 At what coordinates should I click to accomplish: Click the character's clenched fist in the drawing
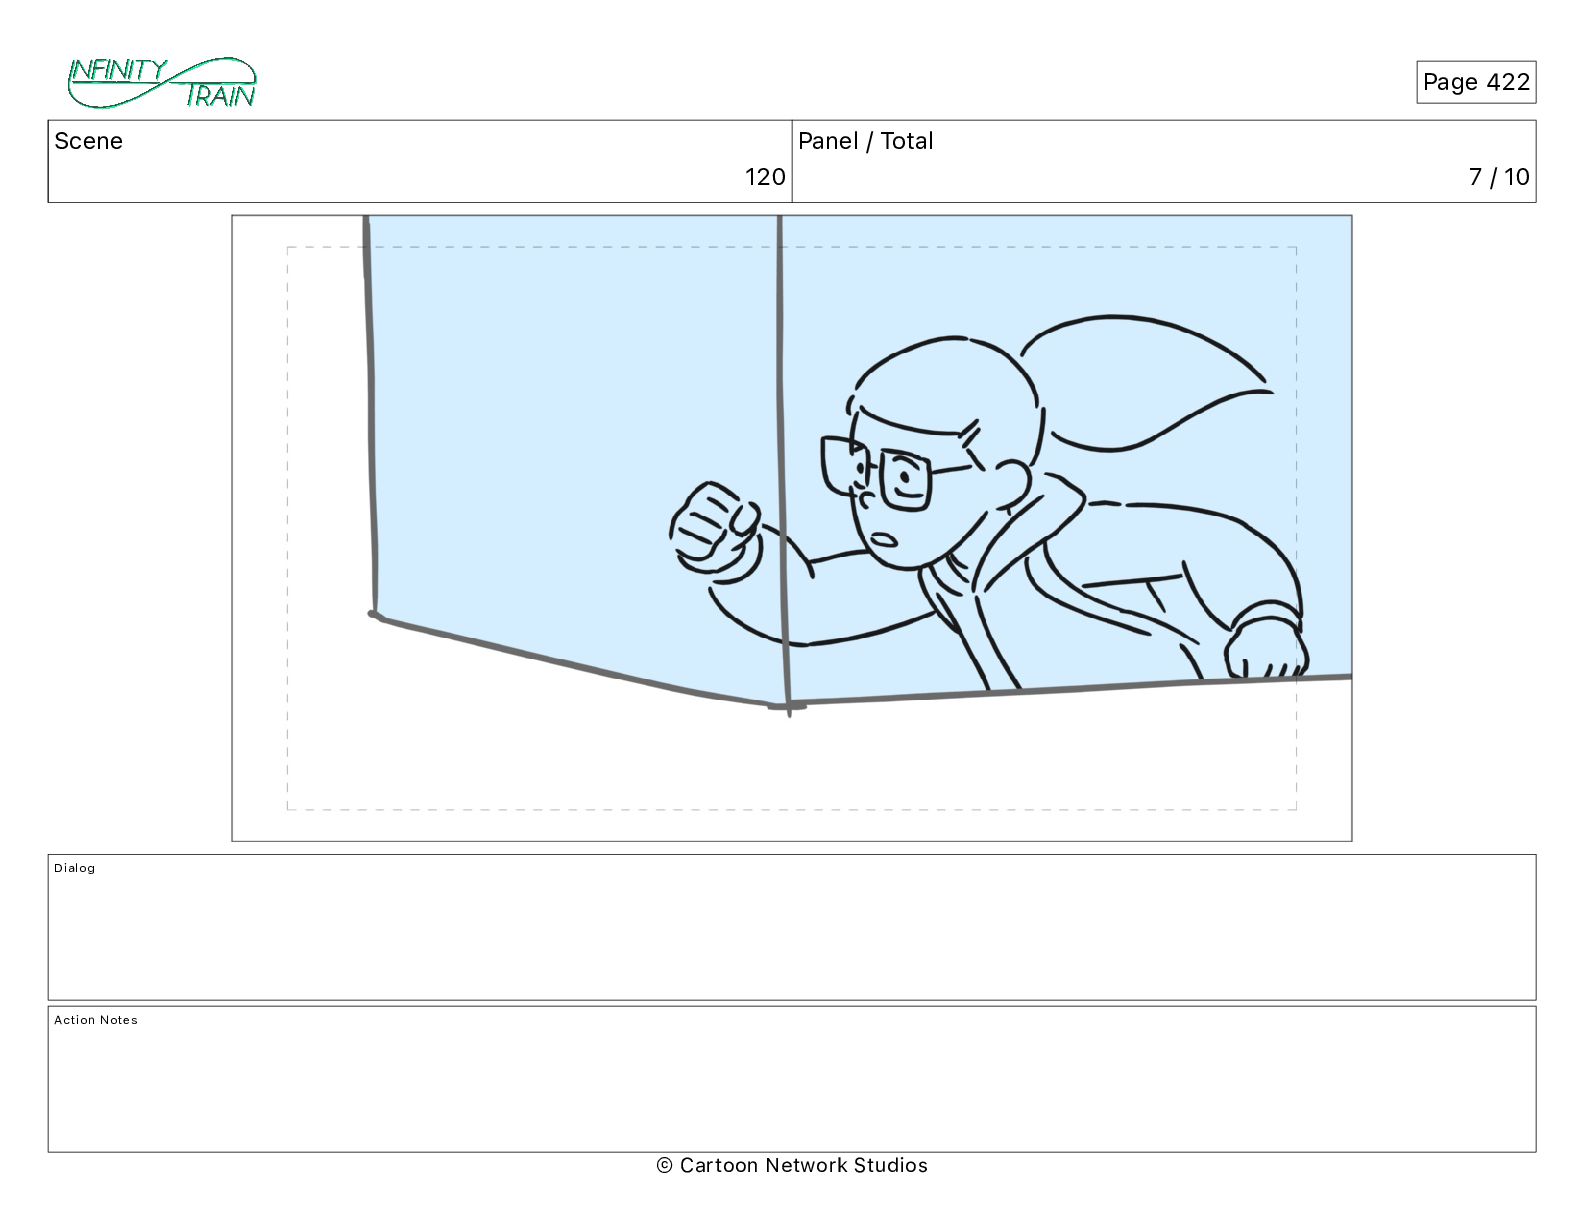(x=716, y=529)
